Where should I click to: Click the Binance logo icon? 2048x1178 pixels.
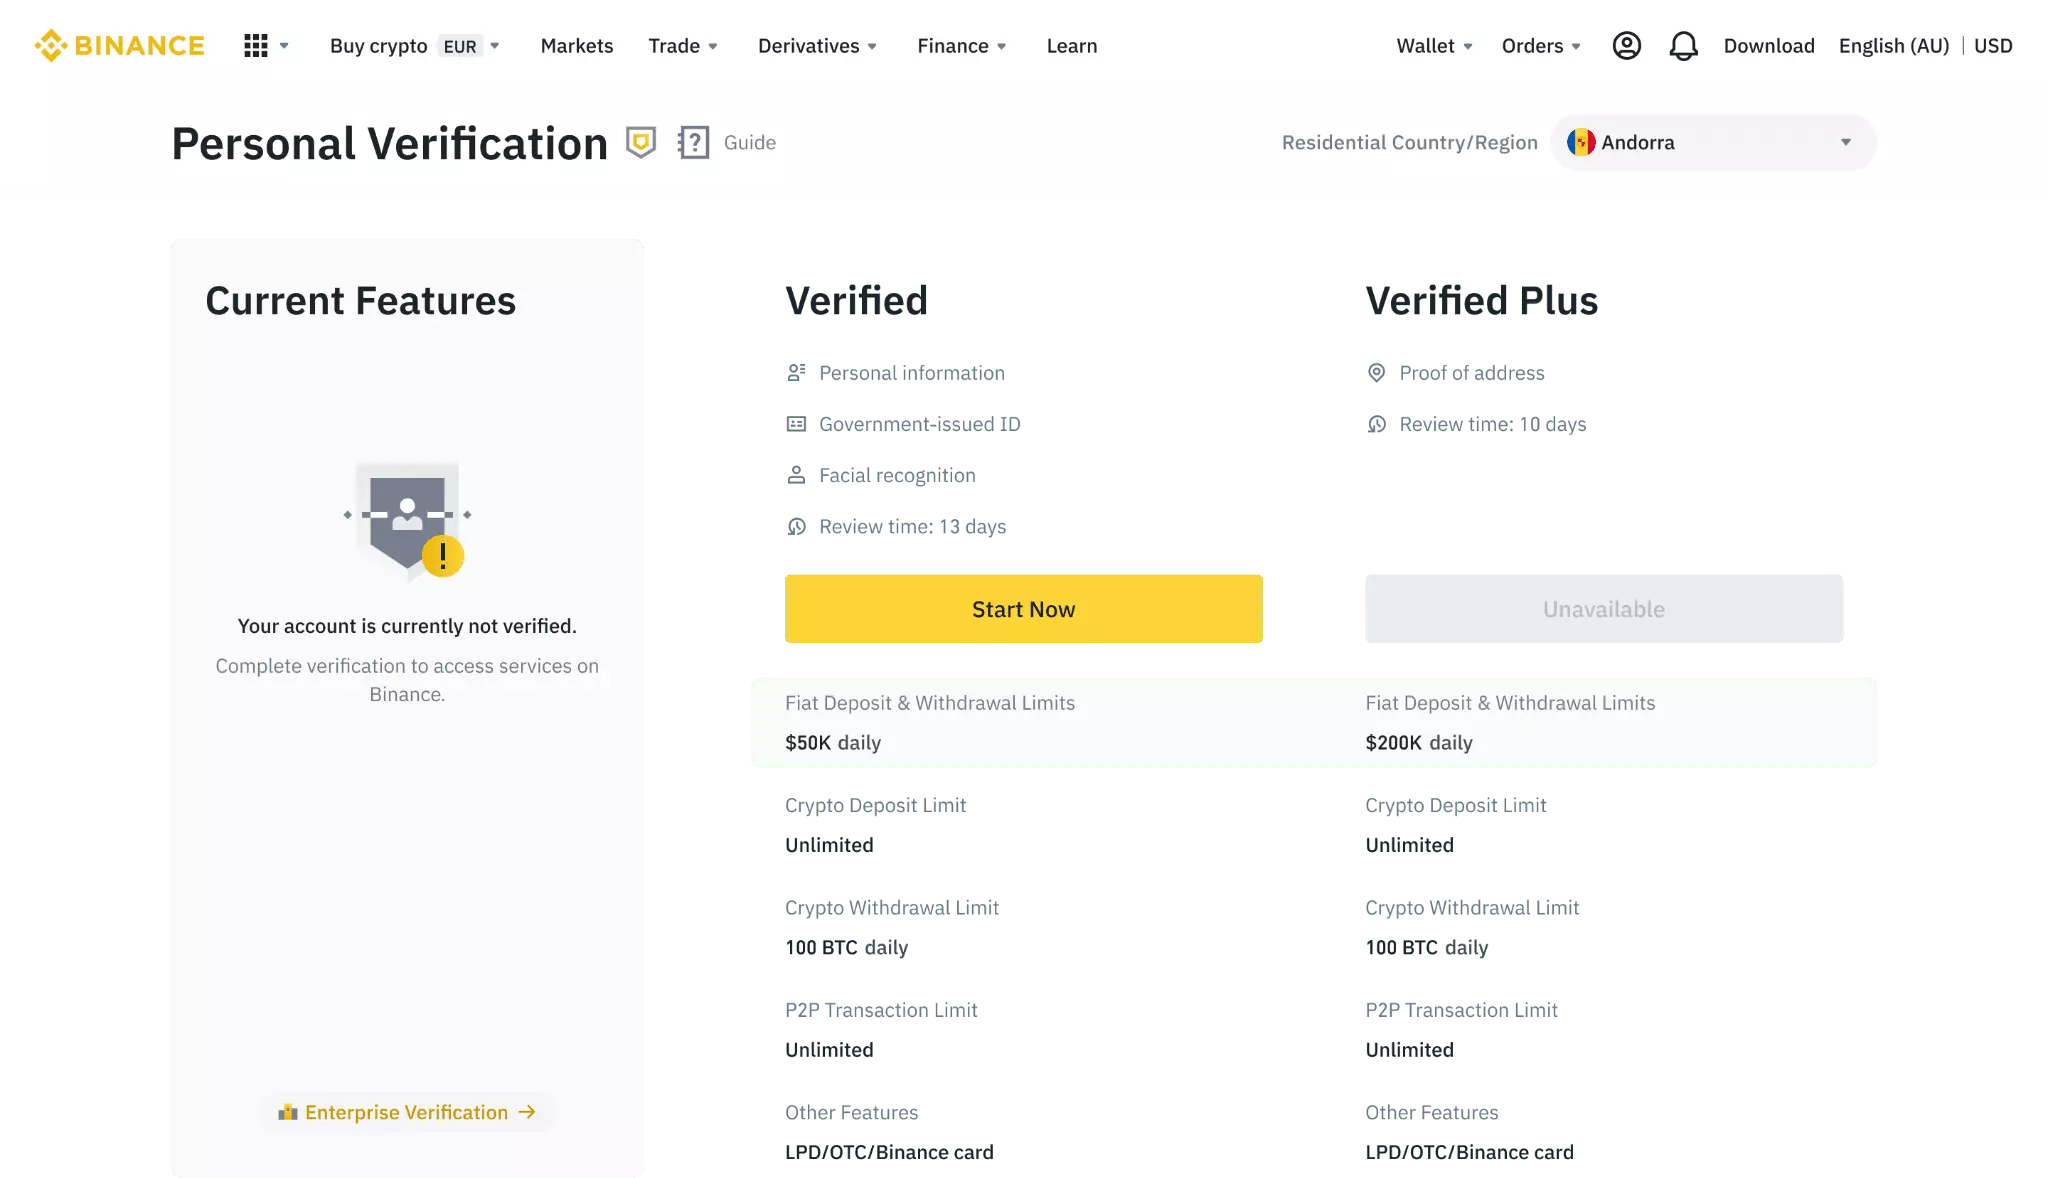pyautogui.click(x=51, y=45)
